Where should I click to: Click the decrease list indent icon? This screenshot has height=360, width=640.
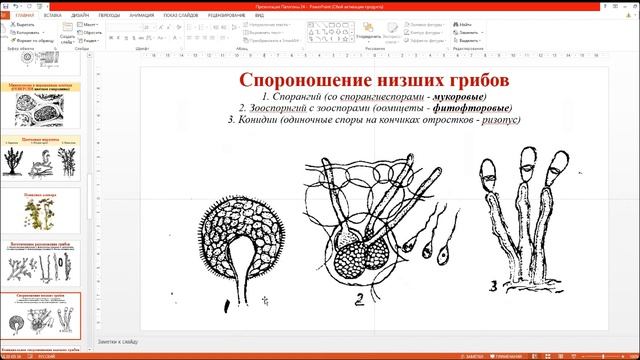point(216,27)
